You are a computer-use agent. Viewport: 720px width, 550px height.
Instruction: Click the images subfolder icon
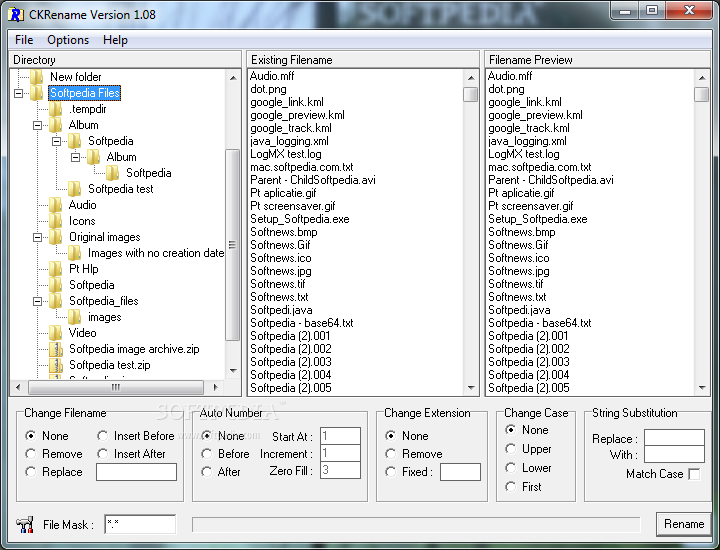74,317
